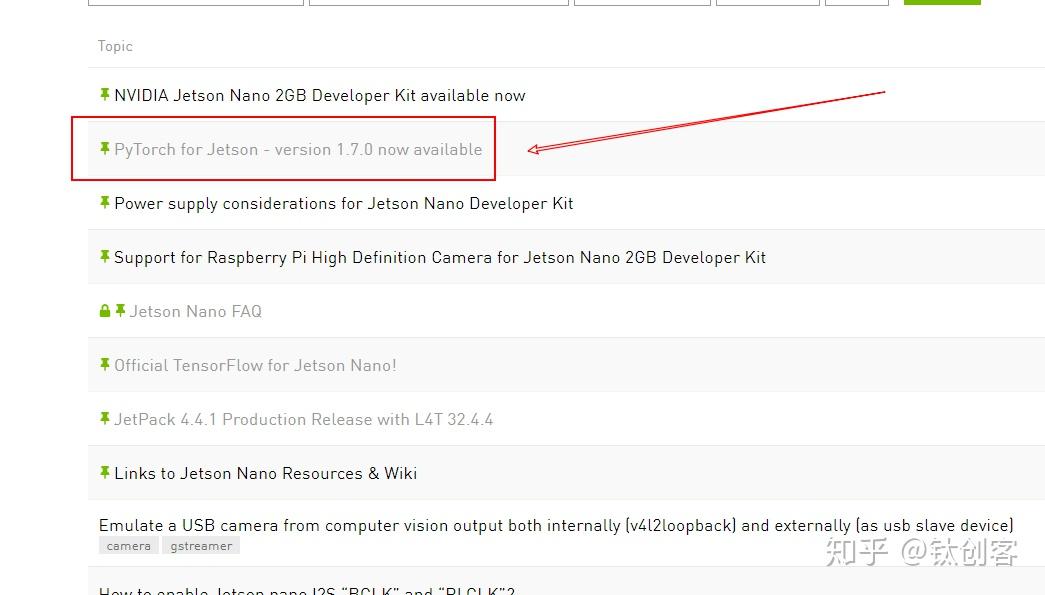Click the pin beside Official TensorFlow for Jetson Nano
The height and width of the screenshot is (595, 1045).
(105, 365)
